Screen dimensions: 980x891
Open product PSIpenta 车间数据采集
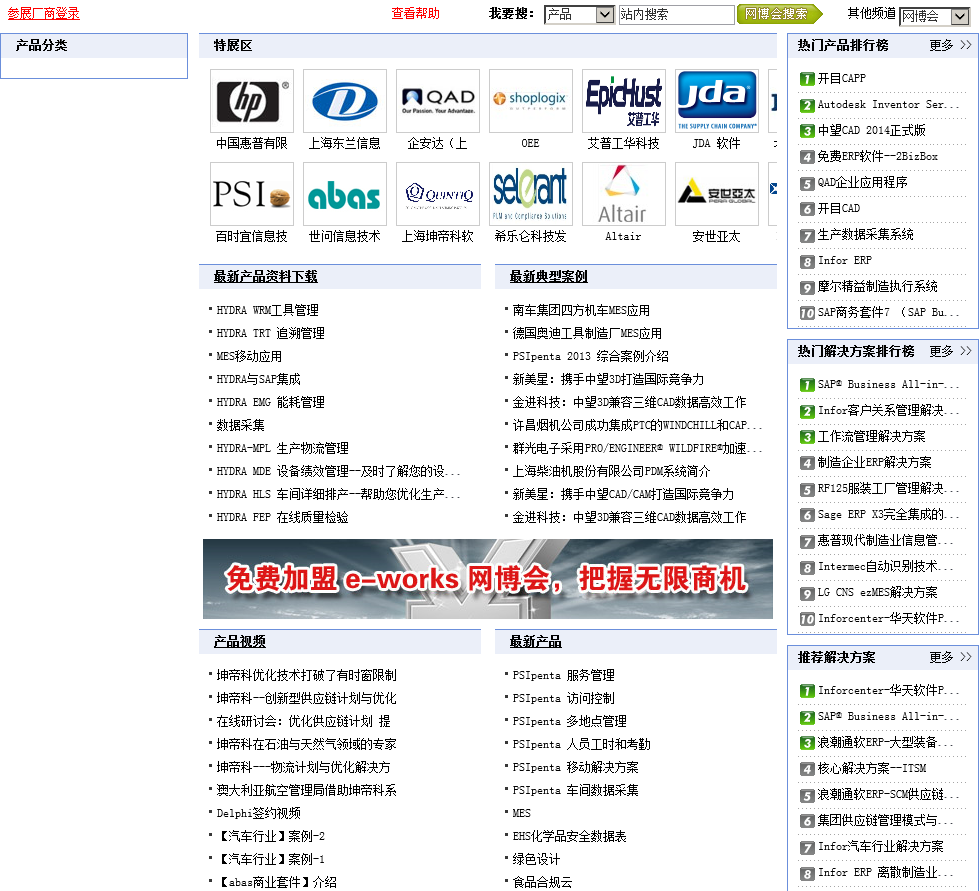576,790
